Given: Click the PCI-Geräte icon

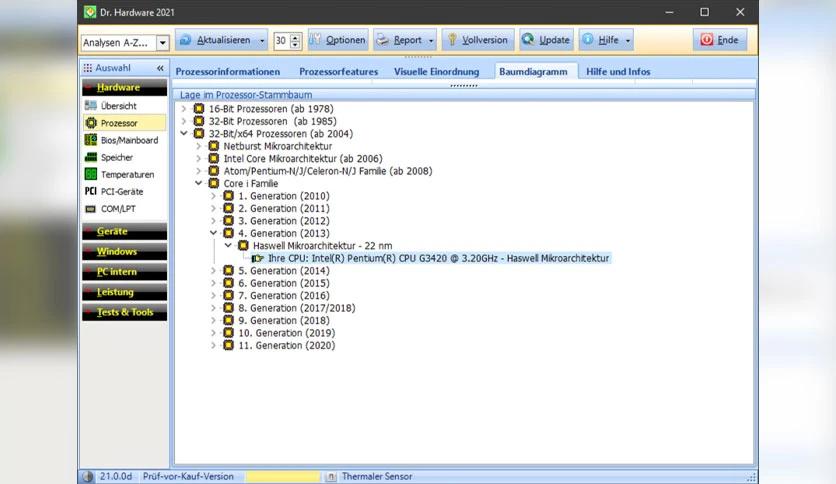Looking at the screenshot, I should coord(91,191).
